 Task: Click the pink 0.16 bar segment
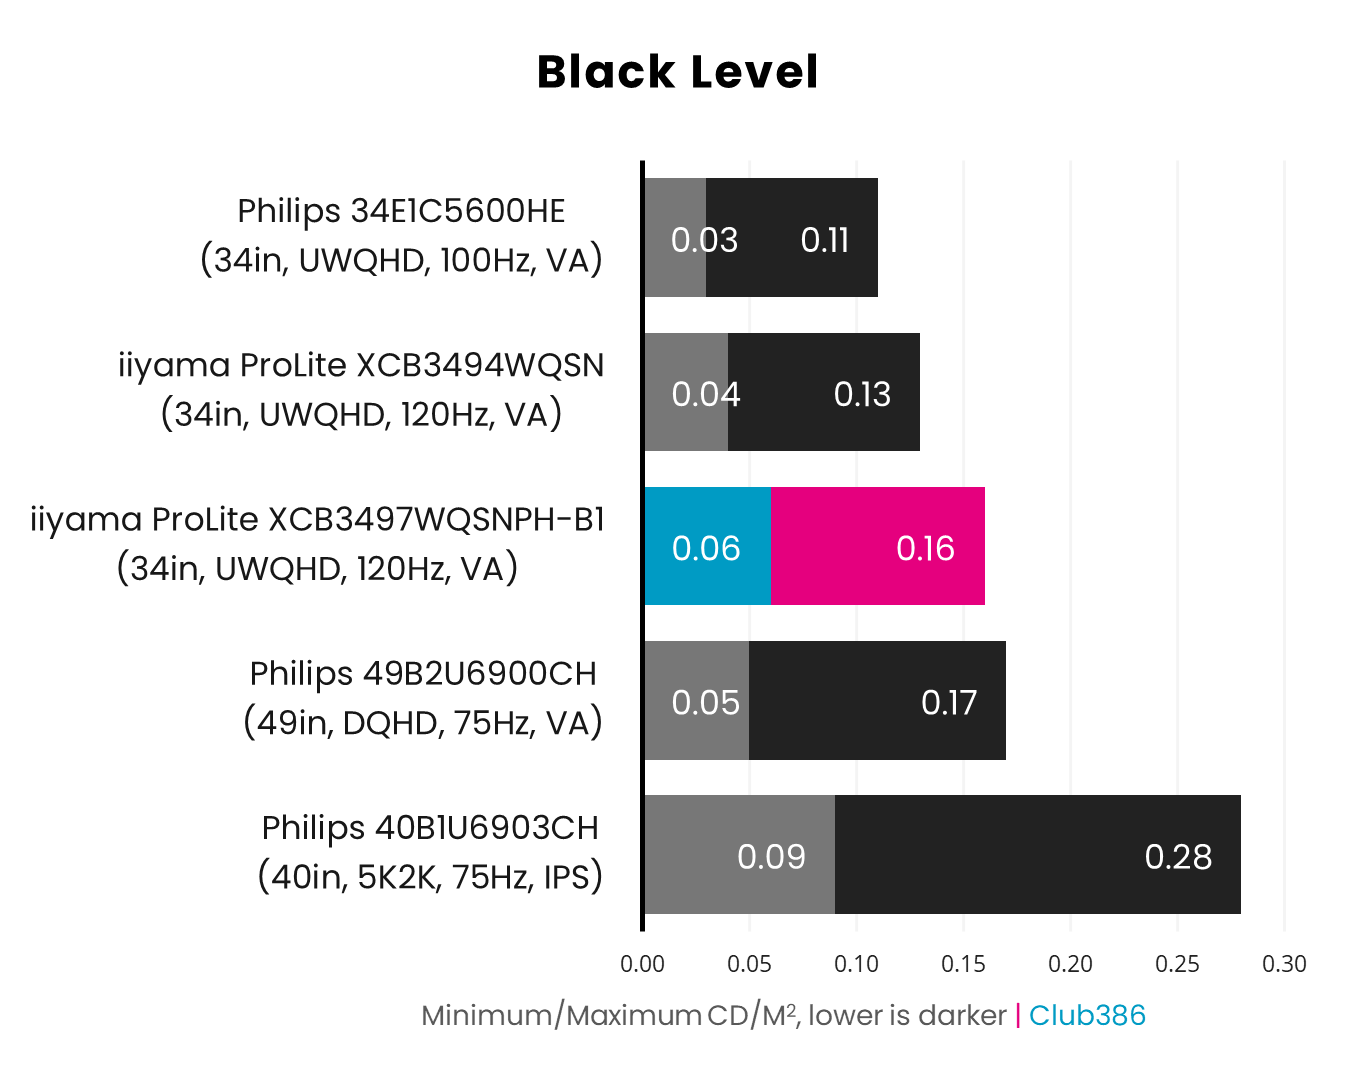click(x=878, y=547)
